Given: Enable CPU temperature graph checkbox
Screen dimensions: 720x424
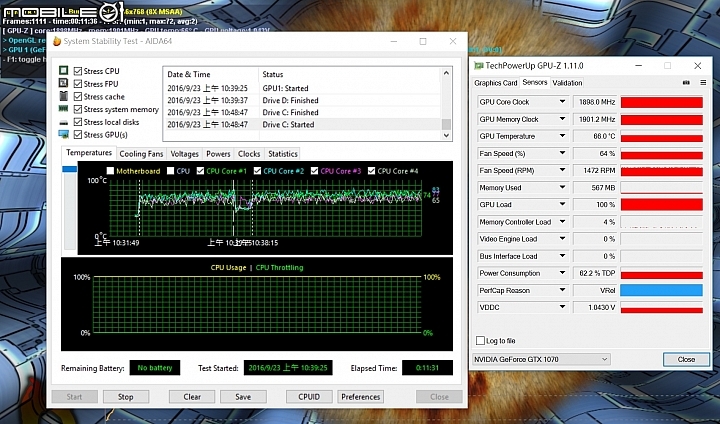Looking at the screenshot, I should [170, 171].
